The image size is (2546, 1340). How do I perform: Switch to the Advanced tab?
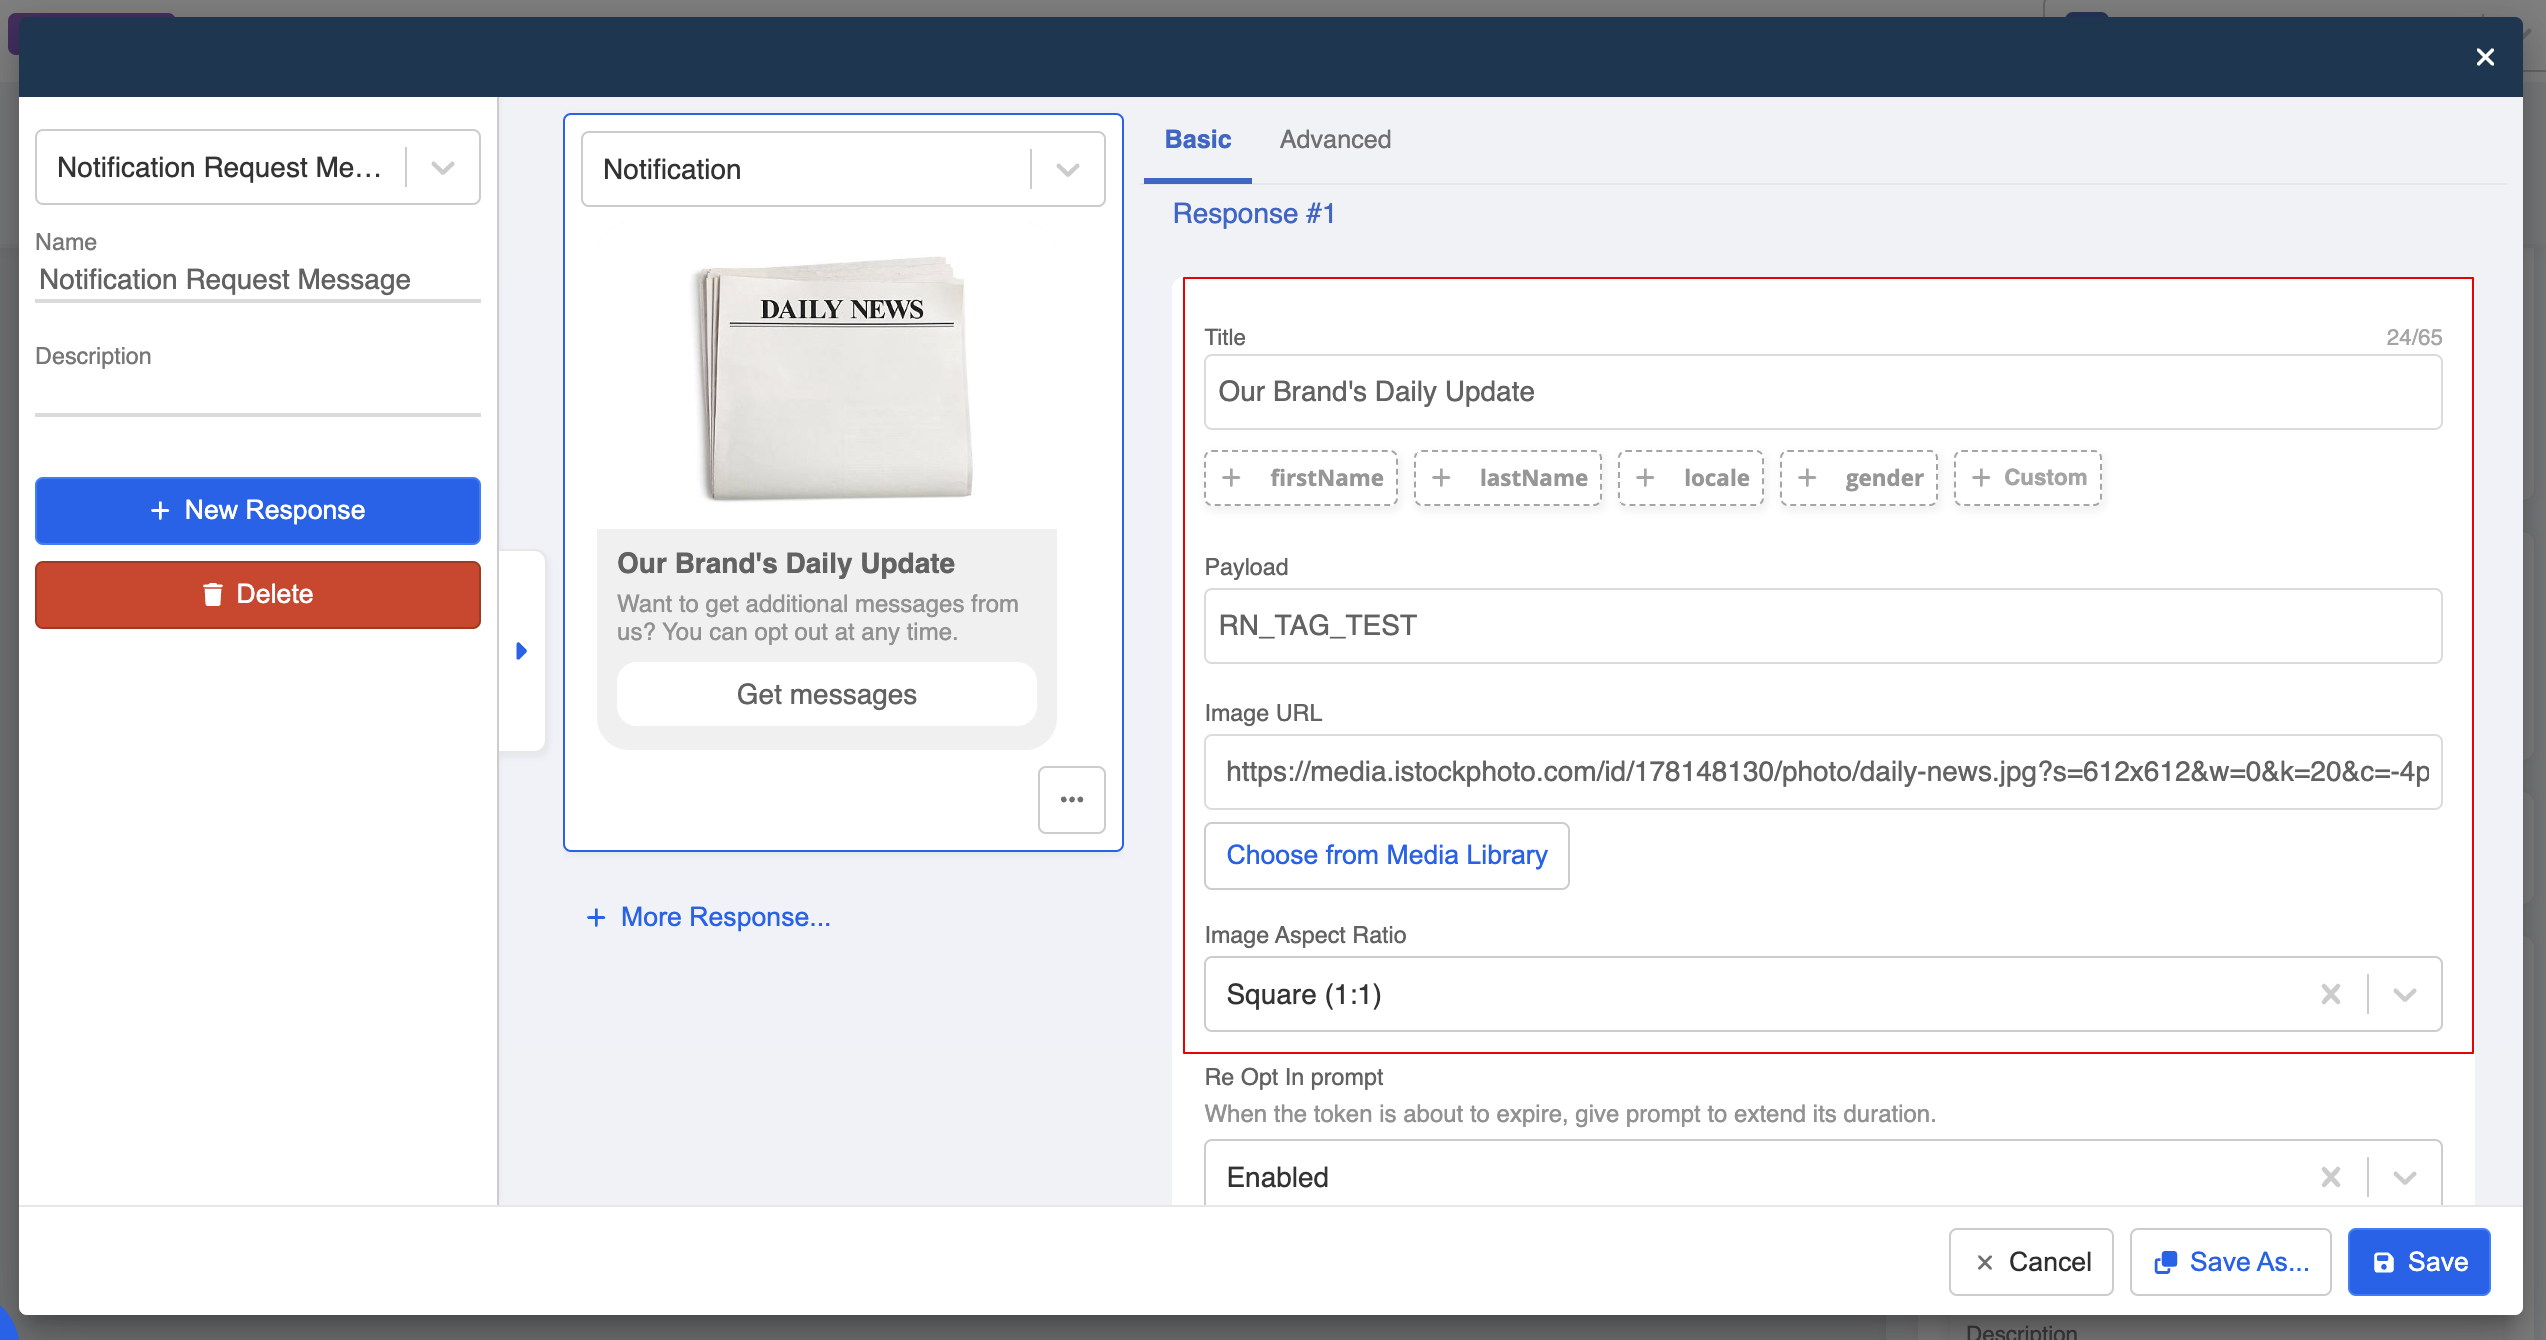coord(1335,139)
